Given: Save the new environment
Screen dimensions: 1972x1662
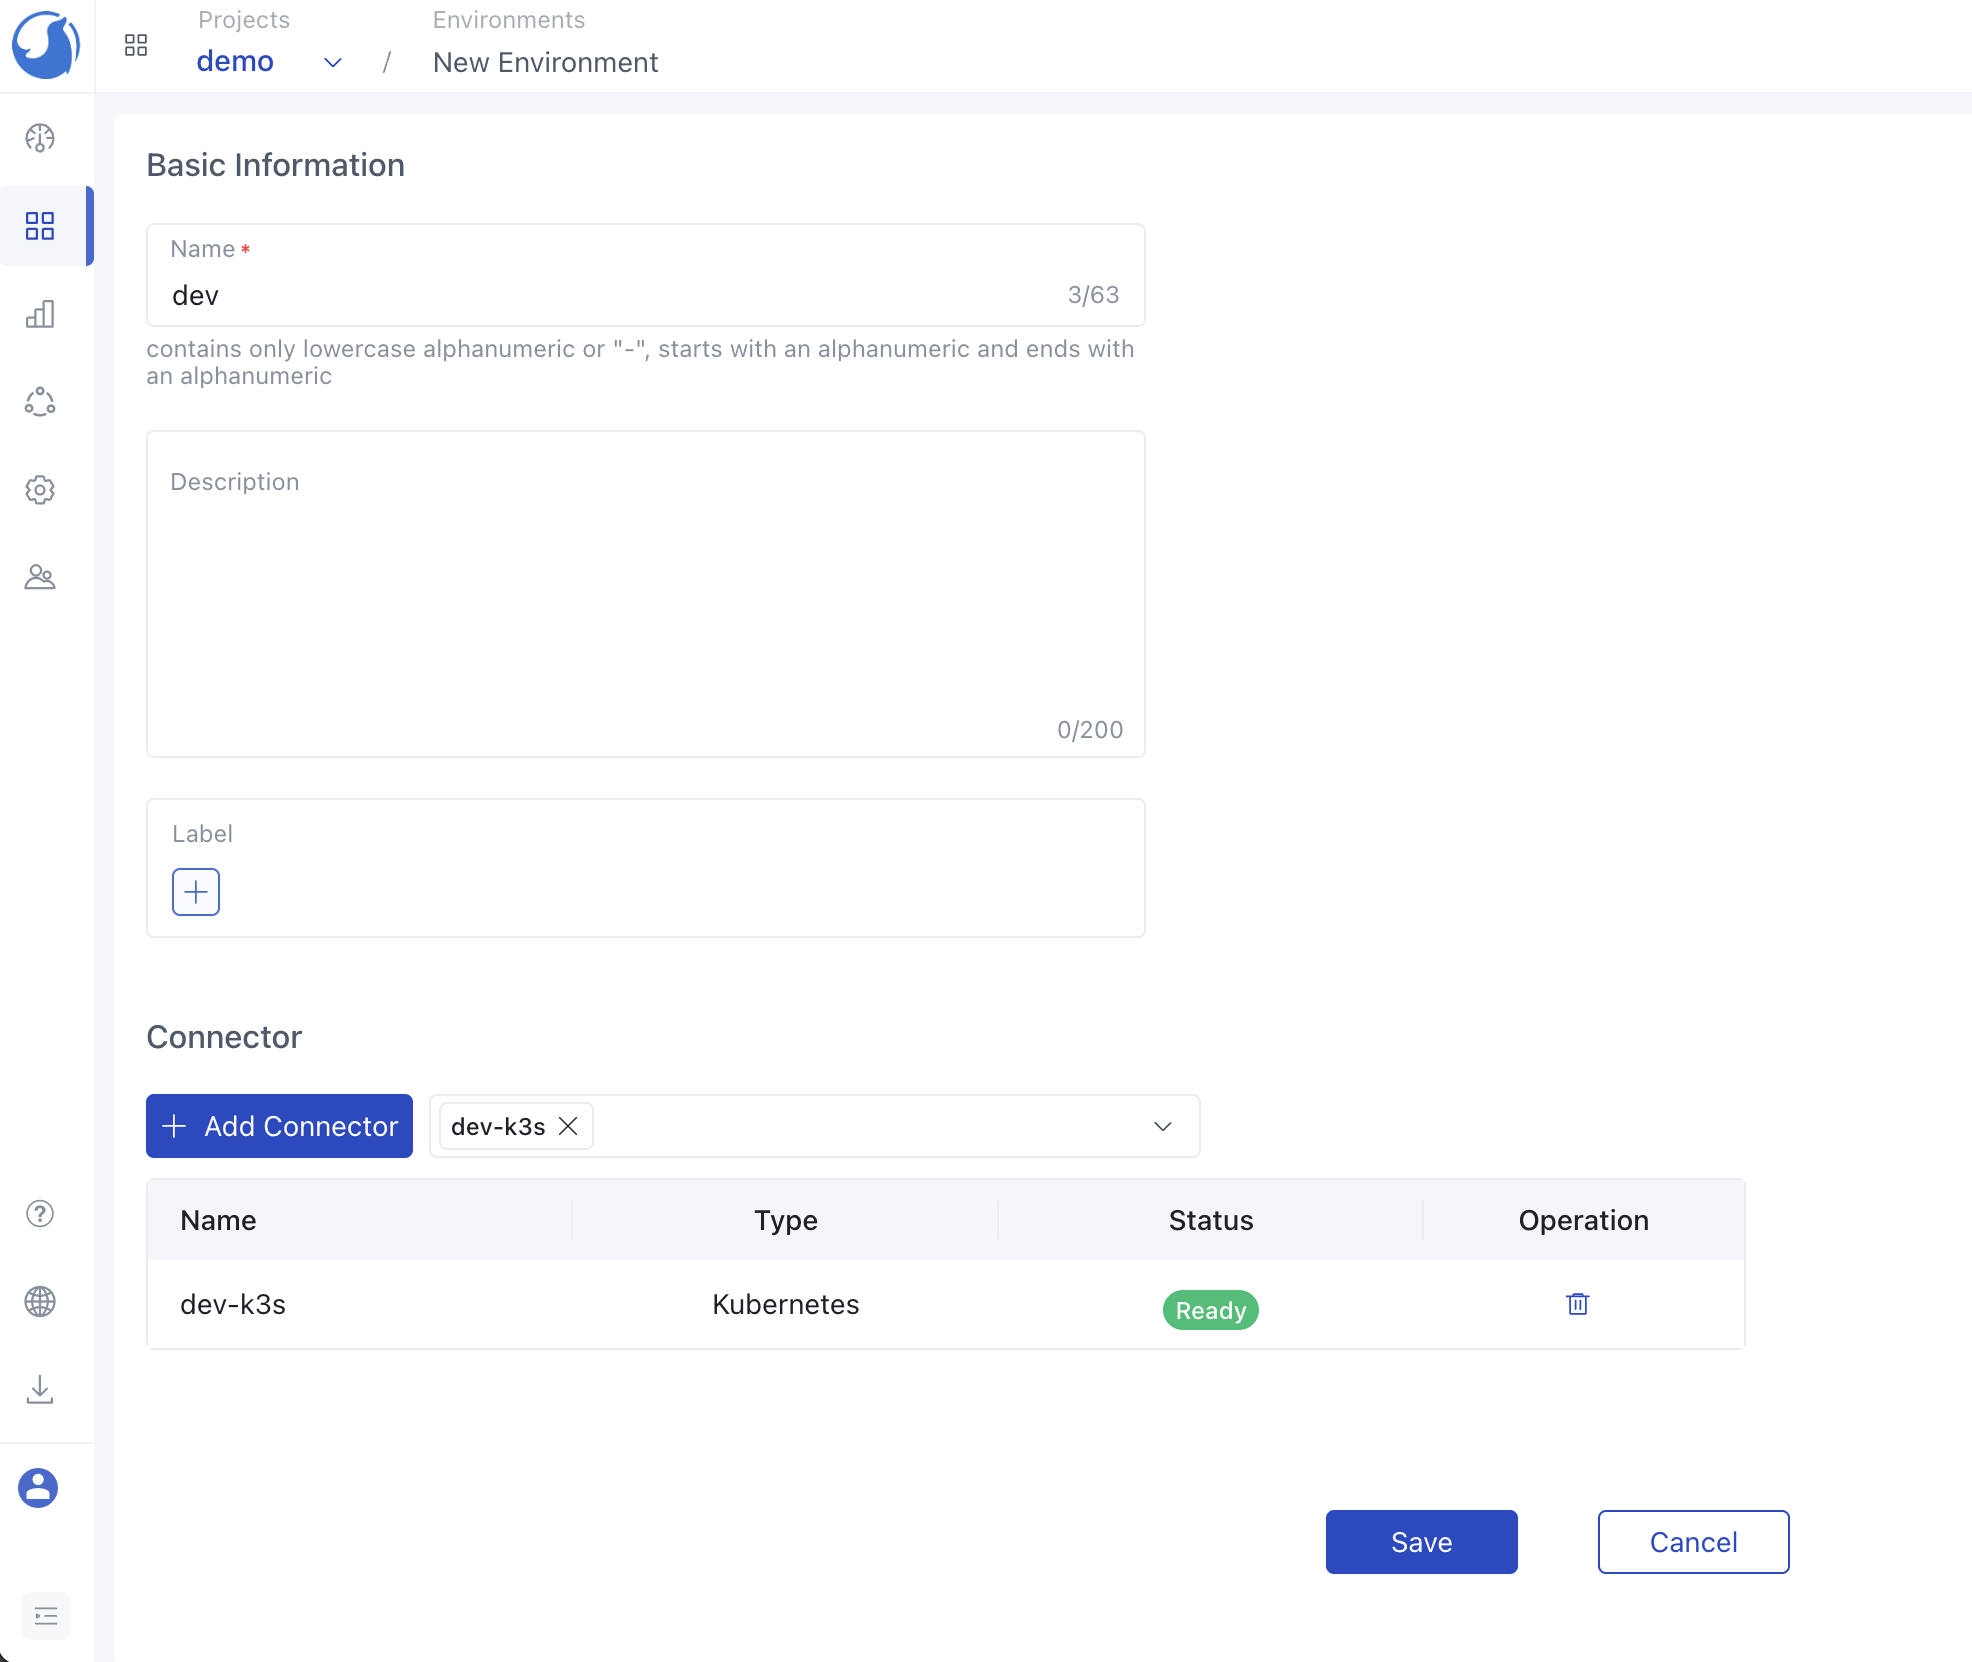Looking at the screenshot, I should click(x=1421, y=1541).
